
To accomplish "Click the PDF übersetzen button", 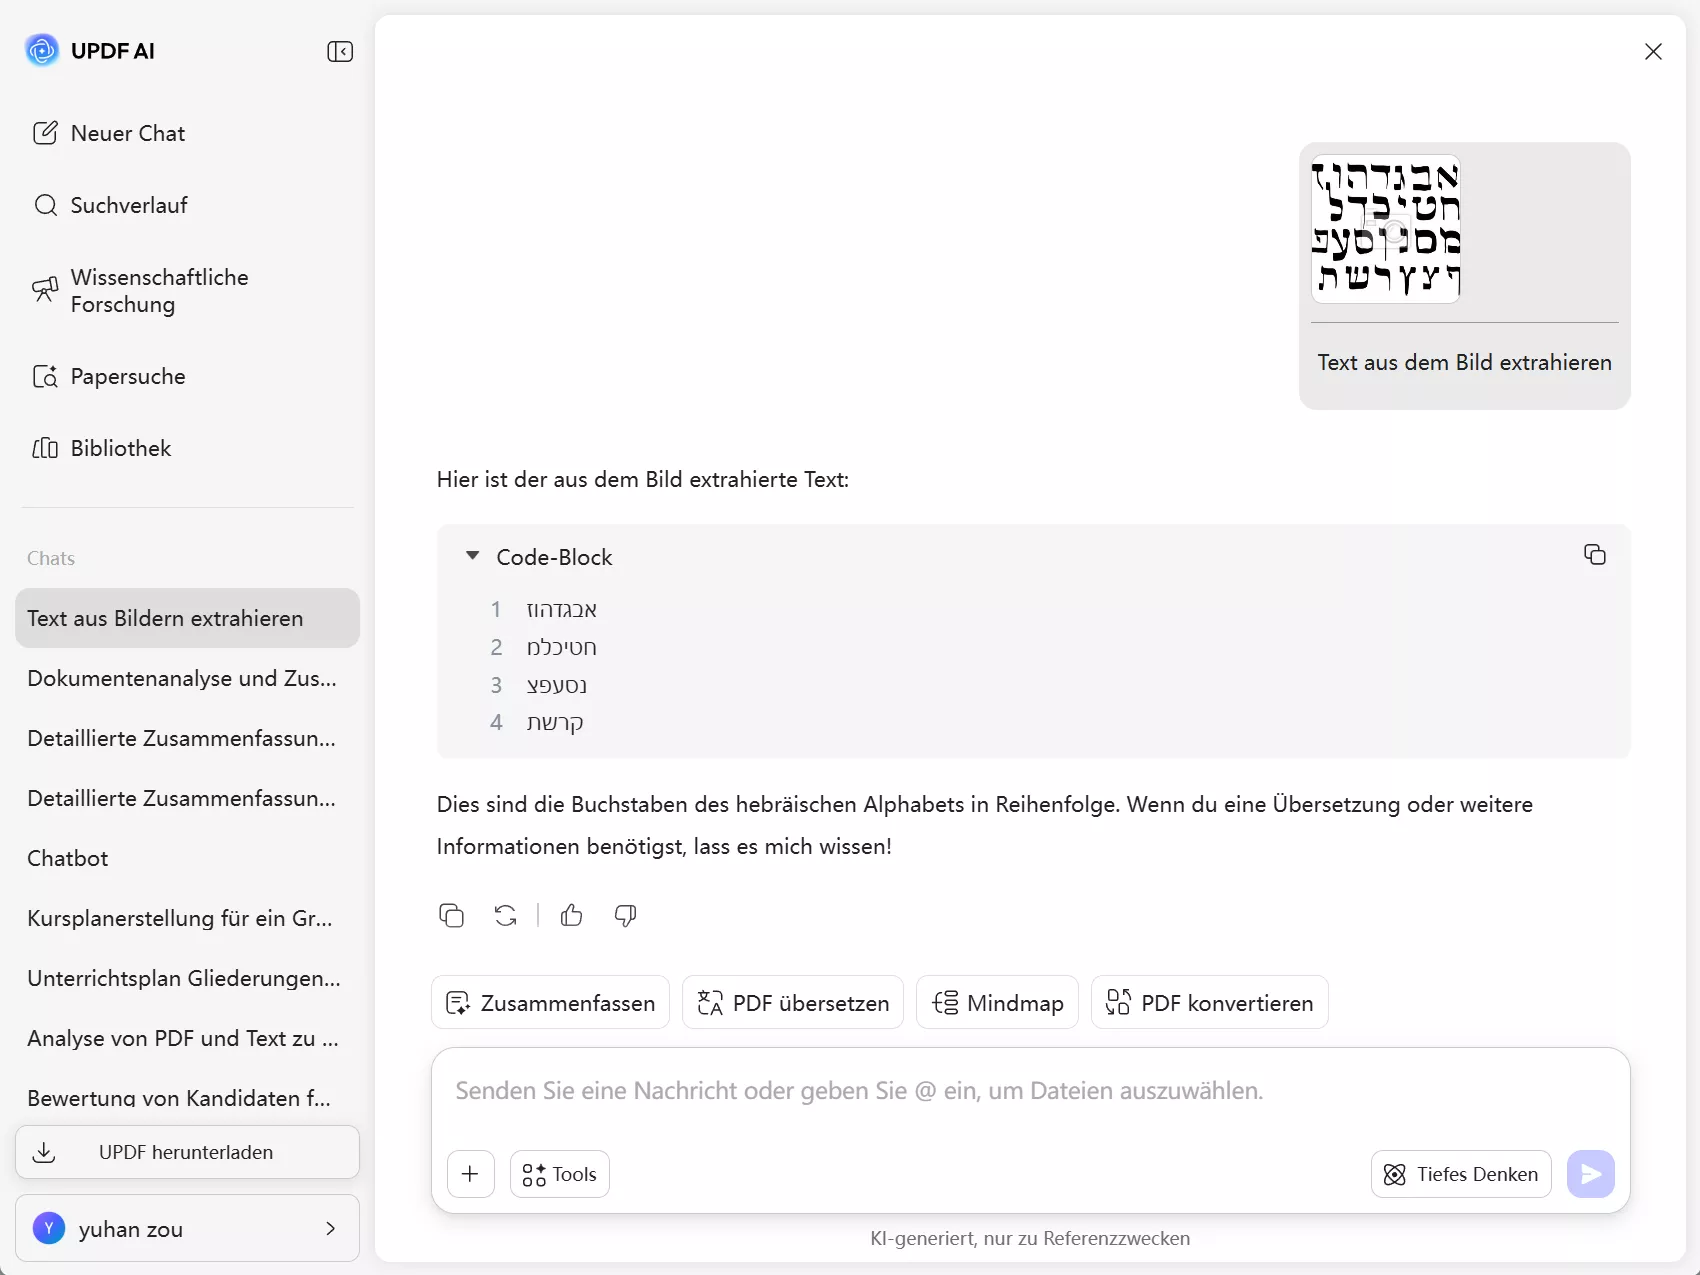I will (791, 1002).
